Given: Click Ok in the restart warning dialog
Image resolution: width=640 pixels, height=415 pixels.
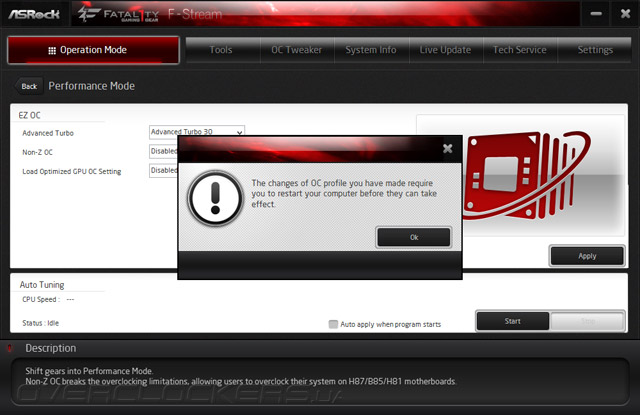Looking at the screenshot, I should coord(413,237).
